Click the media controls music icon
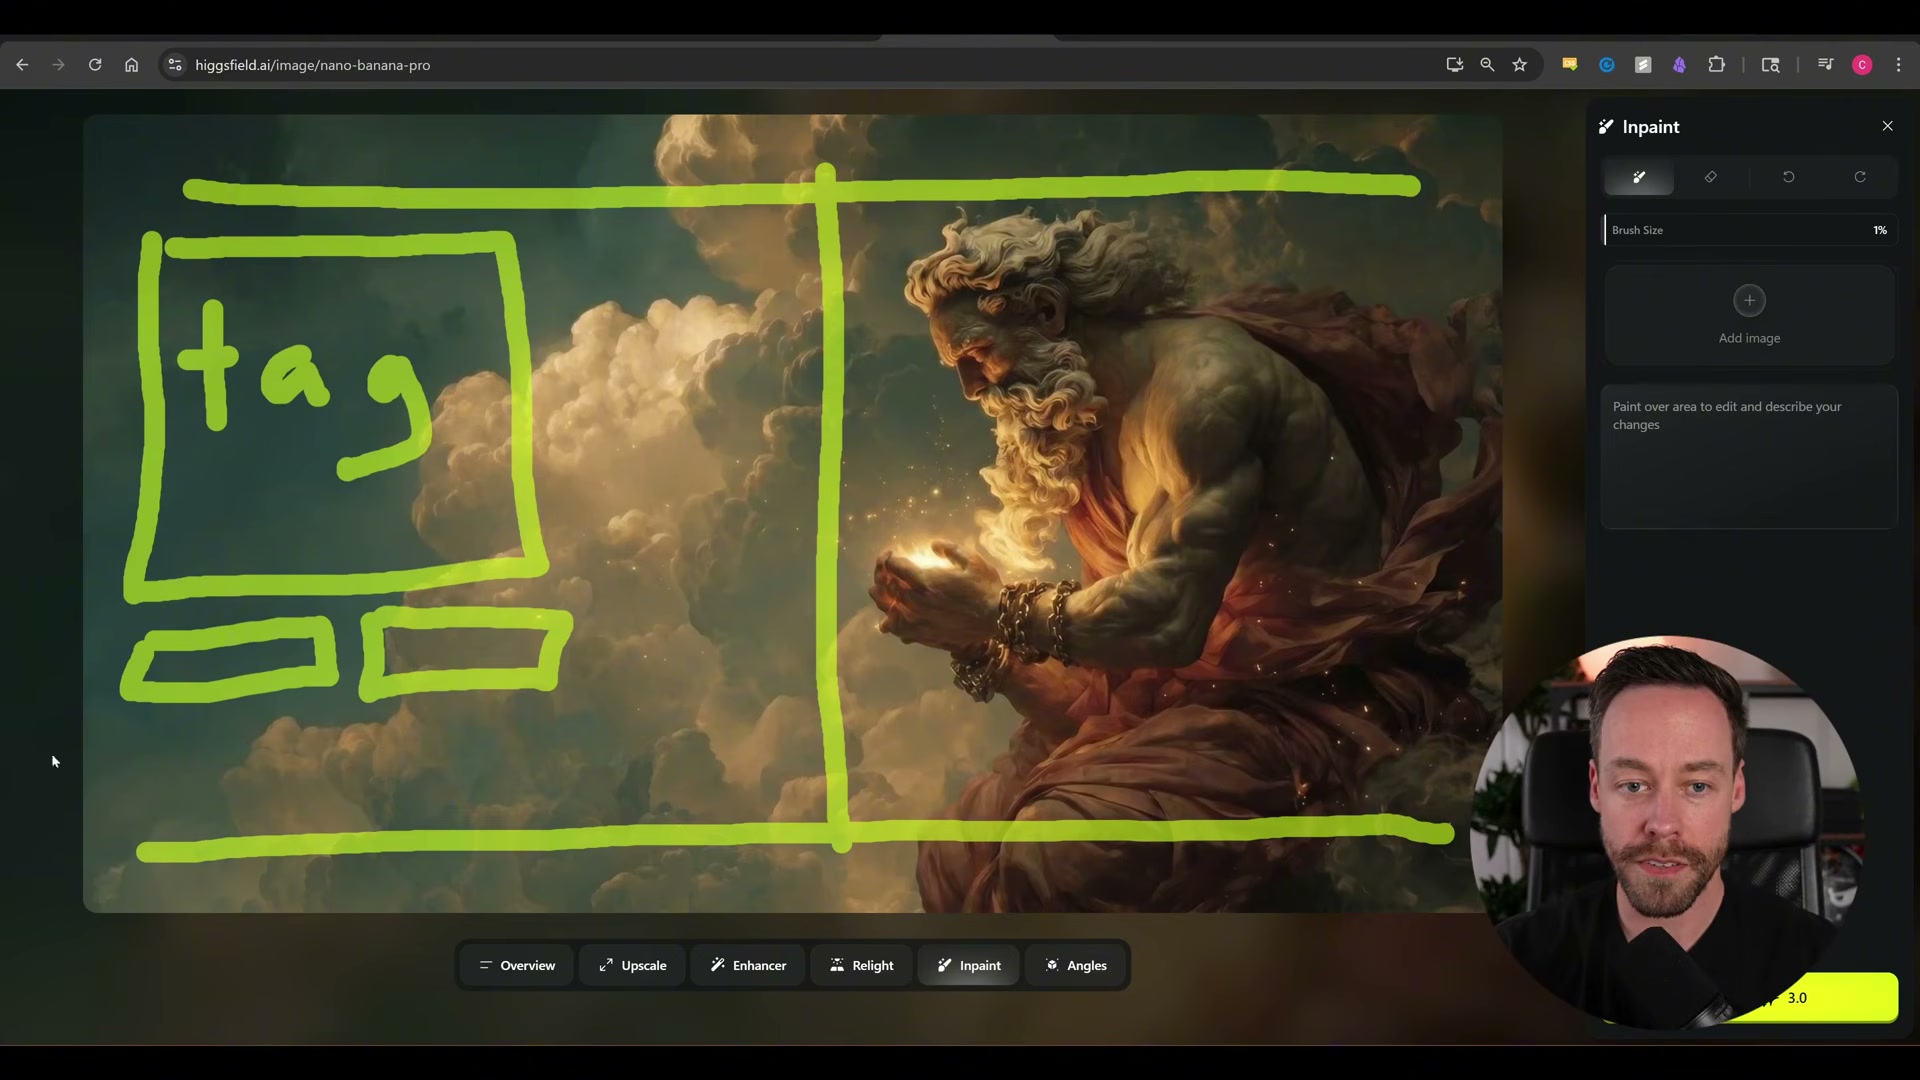The width and height of the screenshot is (1920, 1080). tap(1824, 65)
